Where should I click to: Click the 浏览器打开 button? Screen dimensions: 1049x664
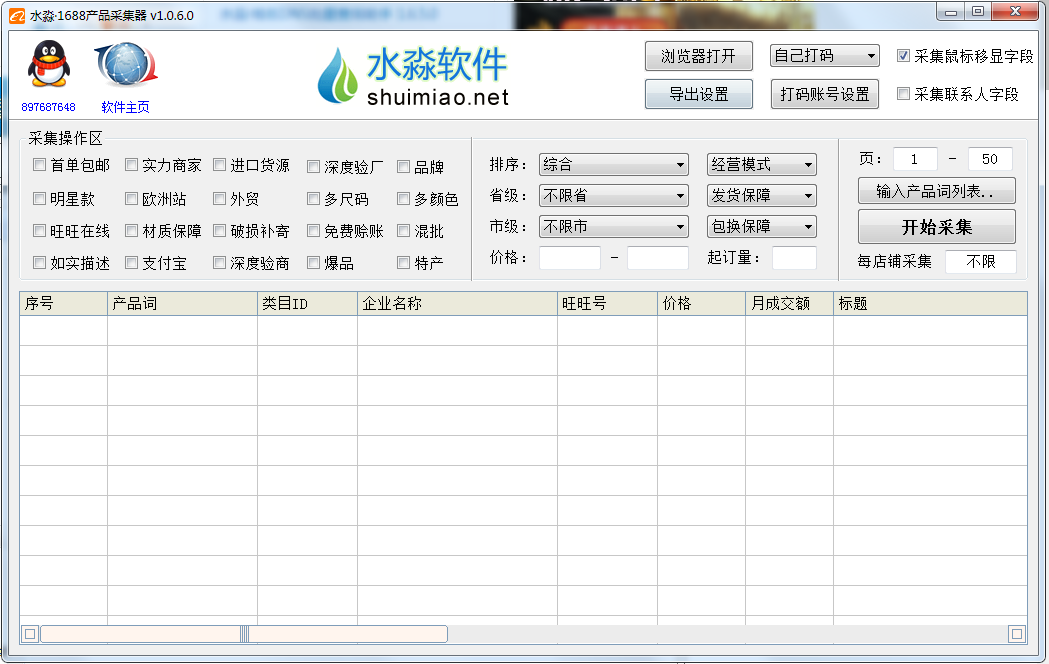[x=698, y=56]
